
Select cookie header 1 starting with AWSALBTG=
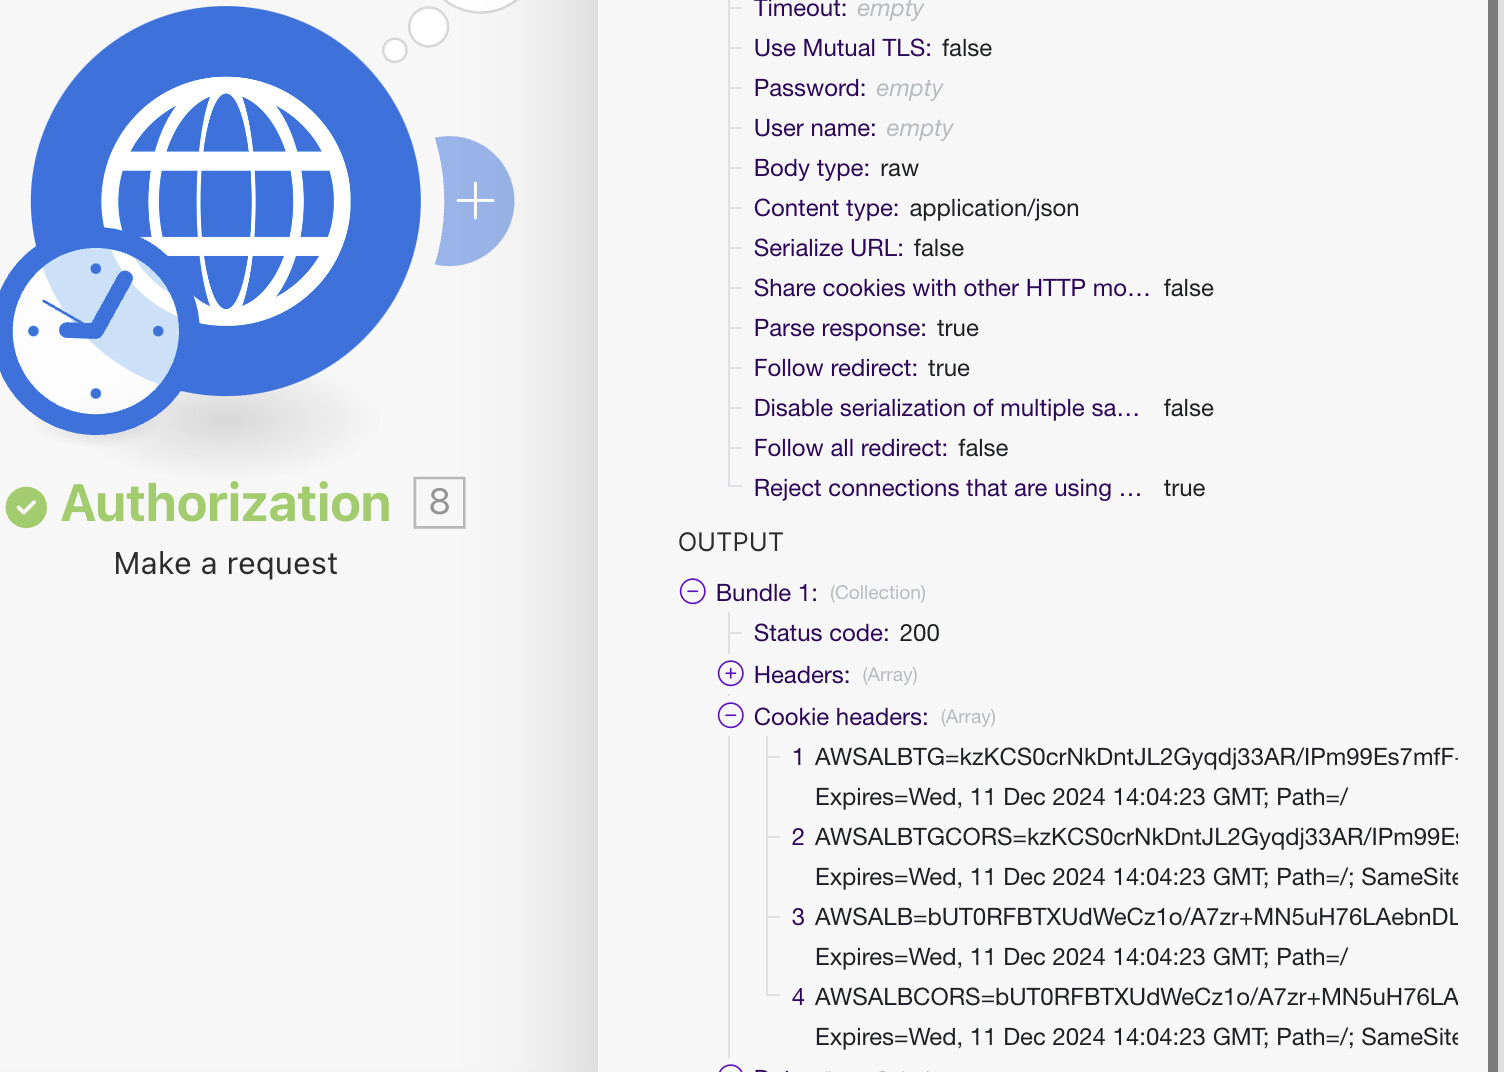[x=1135, y=757]
